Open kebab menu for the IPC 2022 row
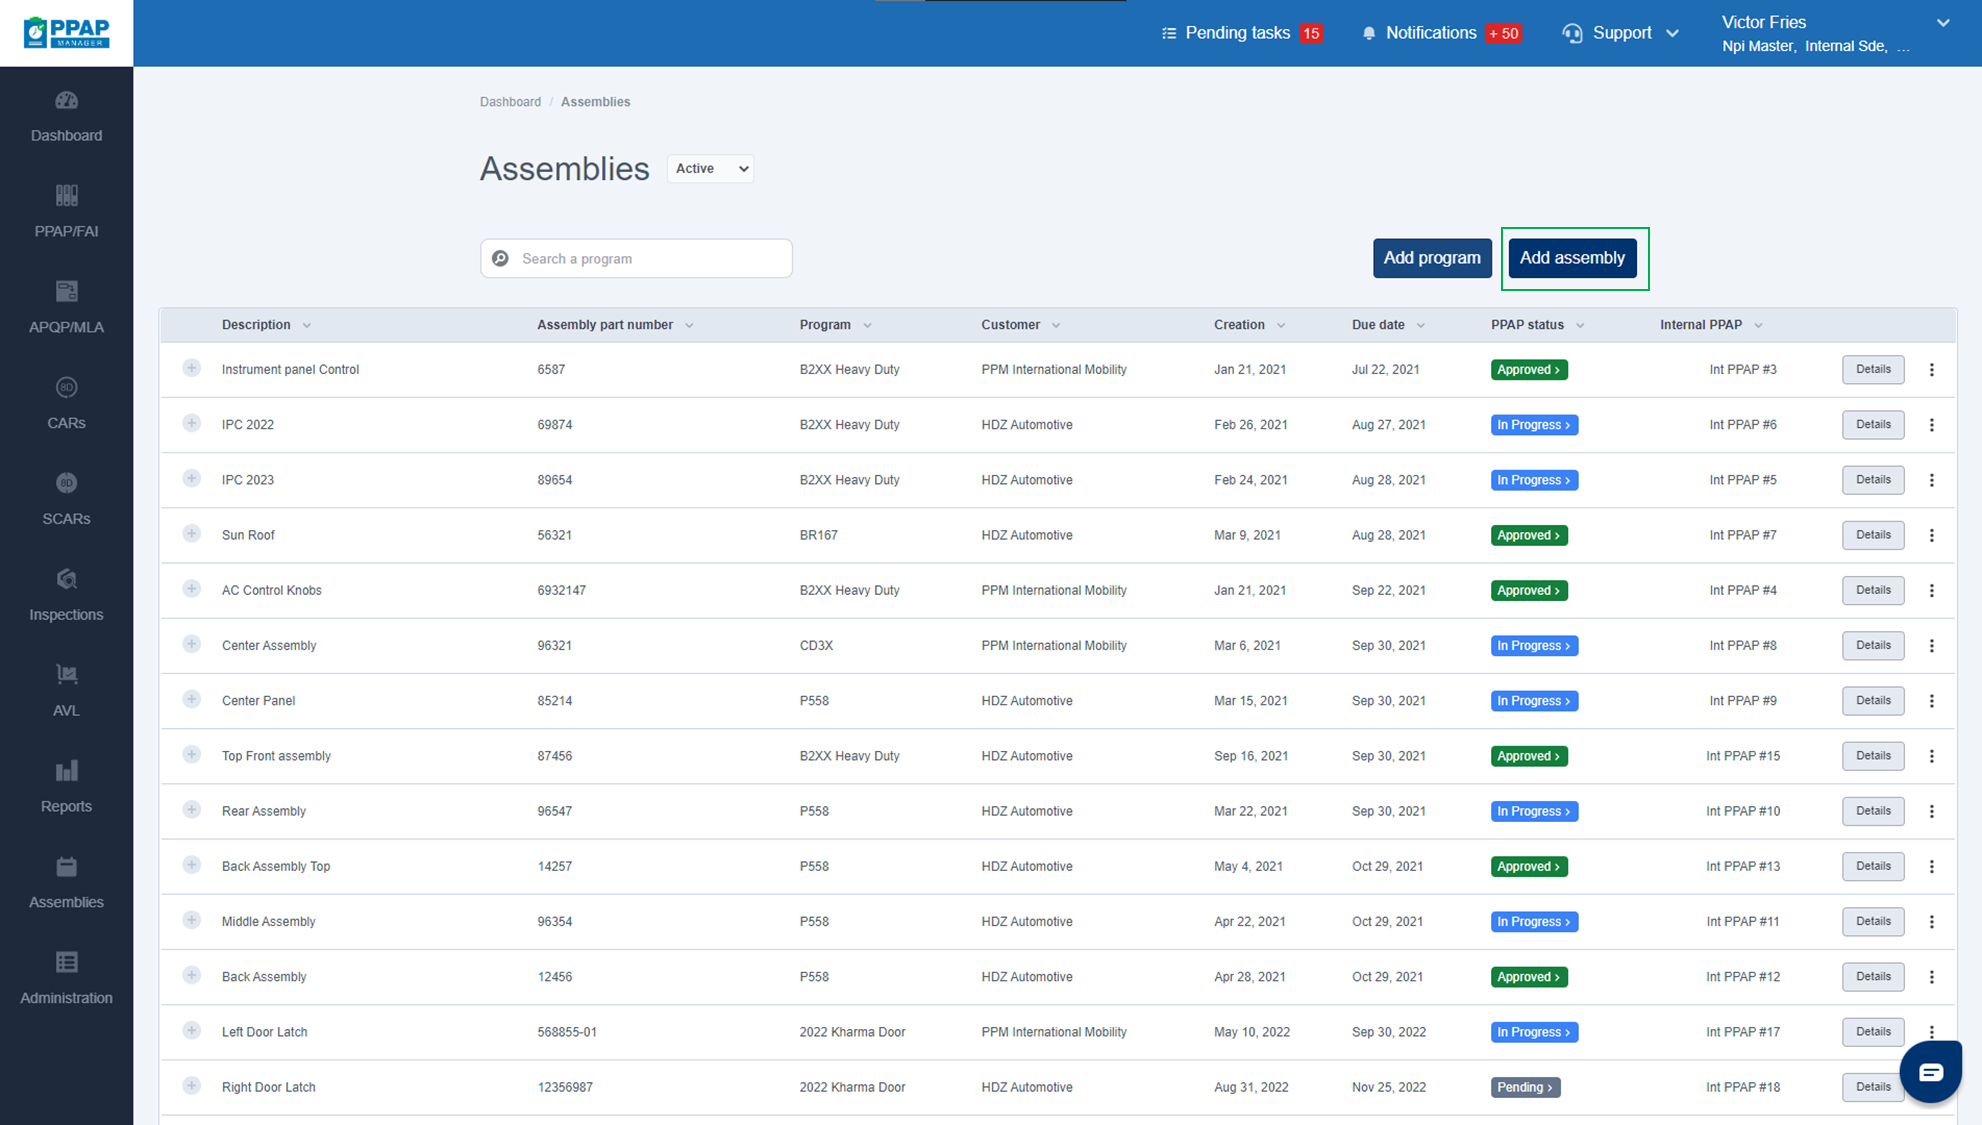The width and height of the screenshot is (1982, 1125). coord(1931,425)
